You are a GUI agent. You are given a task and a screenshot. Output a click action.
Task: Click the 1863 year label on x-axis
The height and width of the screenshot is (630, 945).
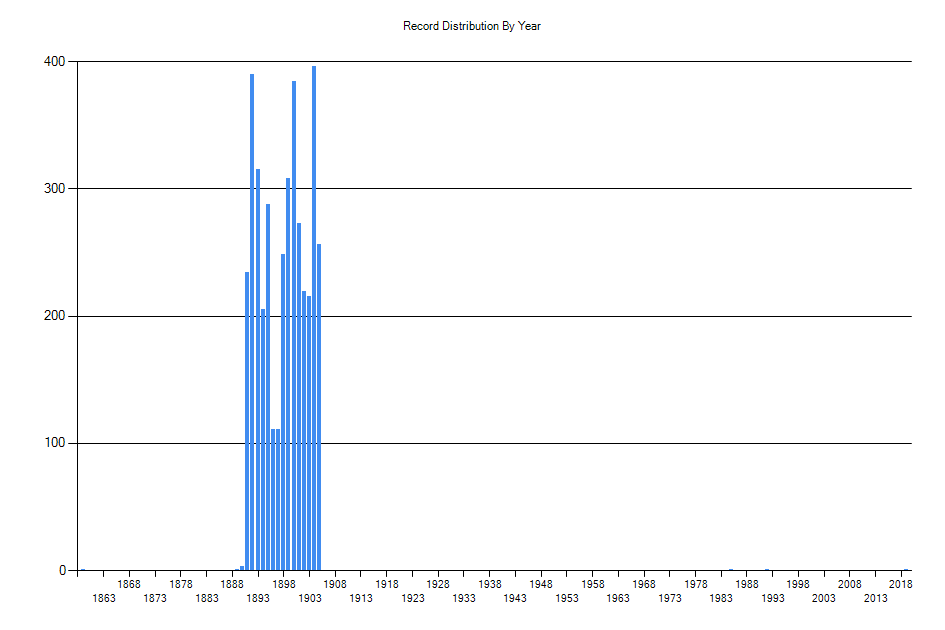[x=103, y=598]
